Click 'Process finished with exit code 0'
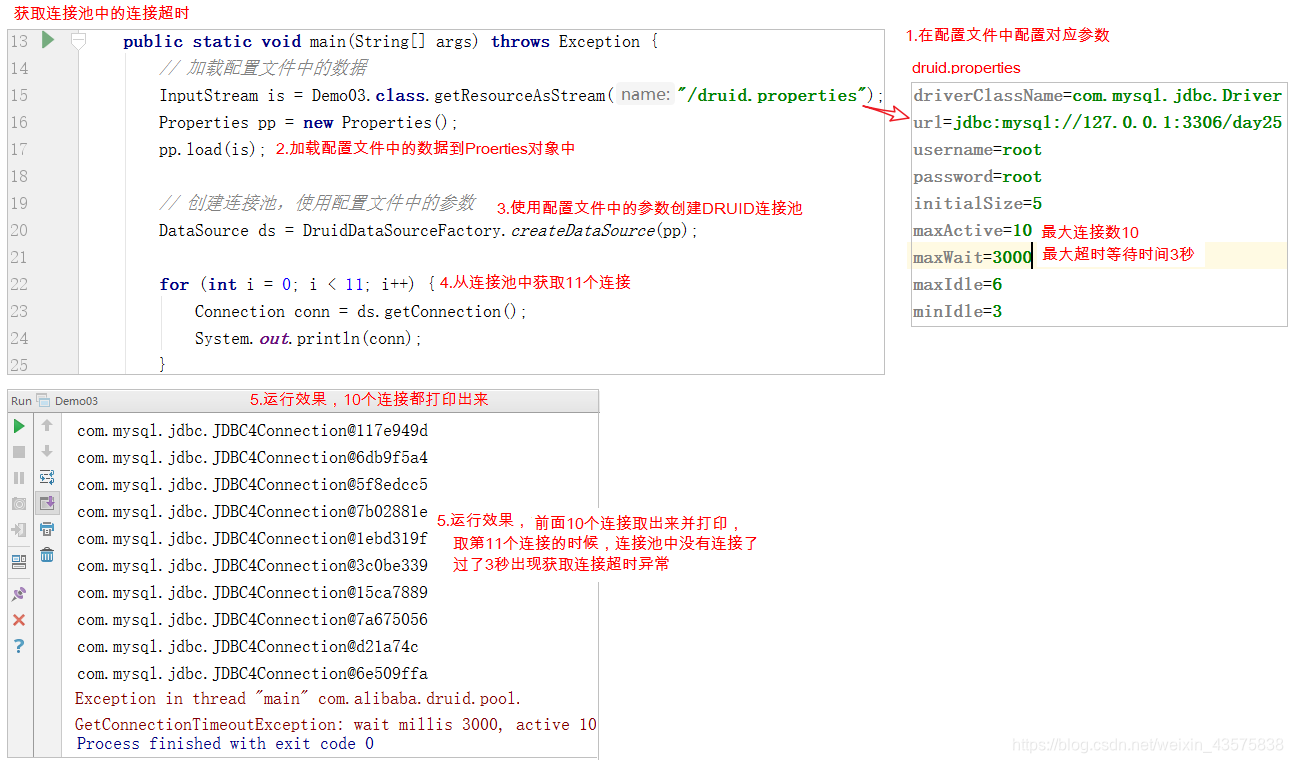This screenshot has height=763, width=1293. tap(225, 744)
